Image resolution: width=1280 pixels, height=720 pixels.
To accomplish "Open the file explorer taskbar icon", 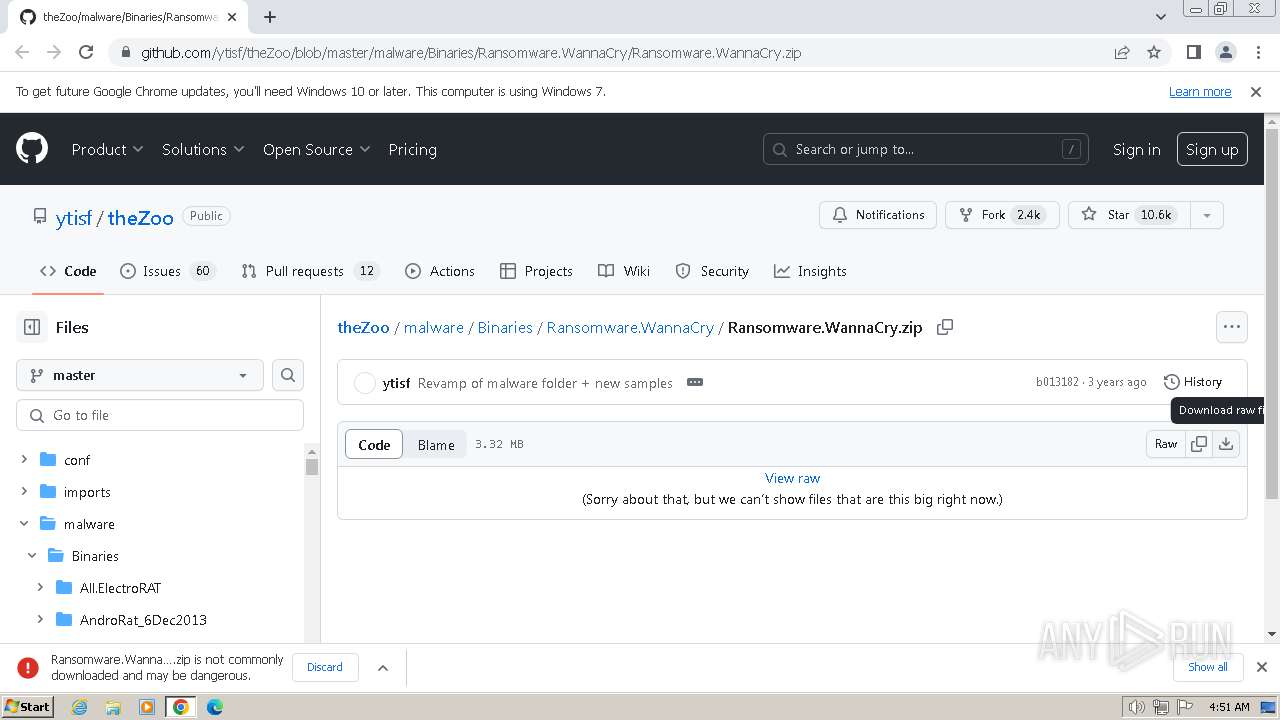I will (113, 707).
